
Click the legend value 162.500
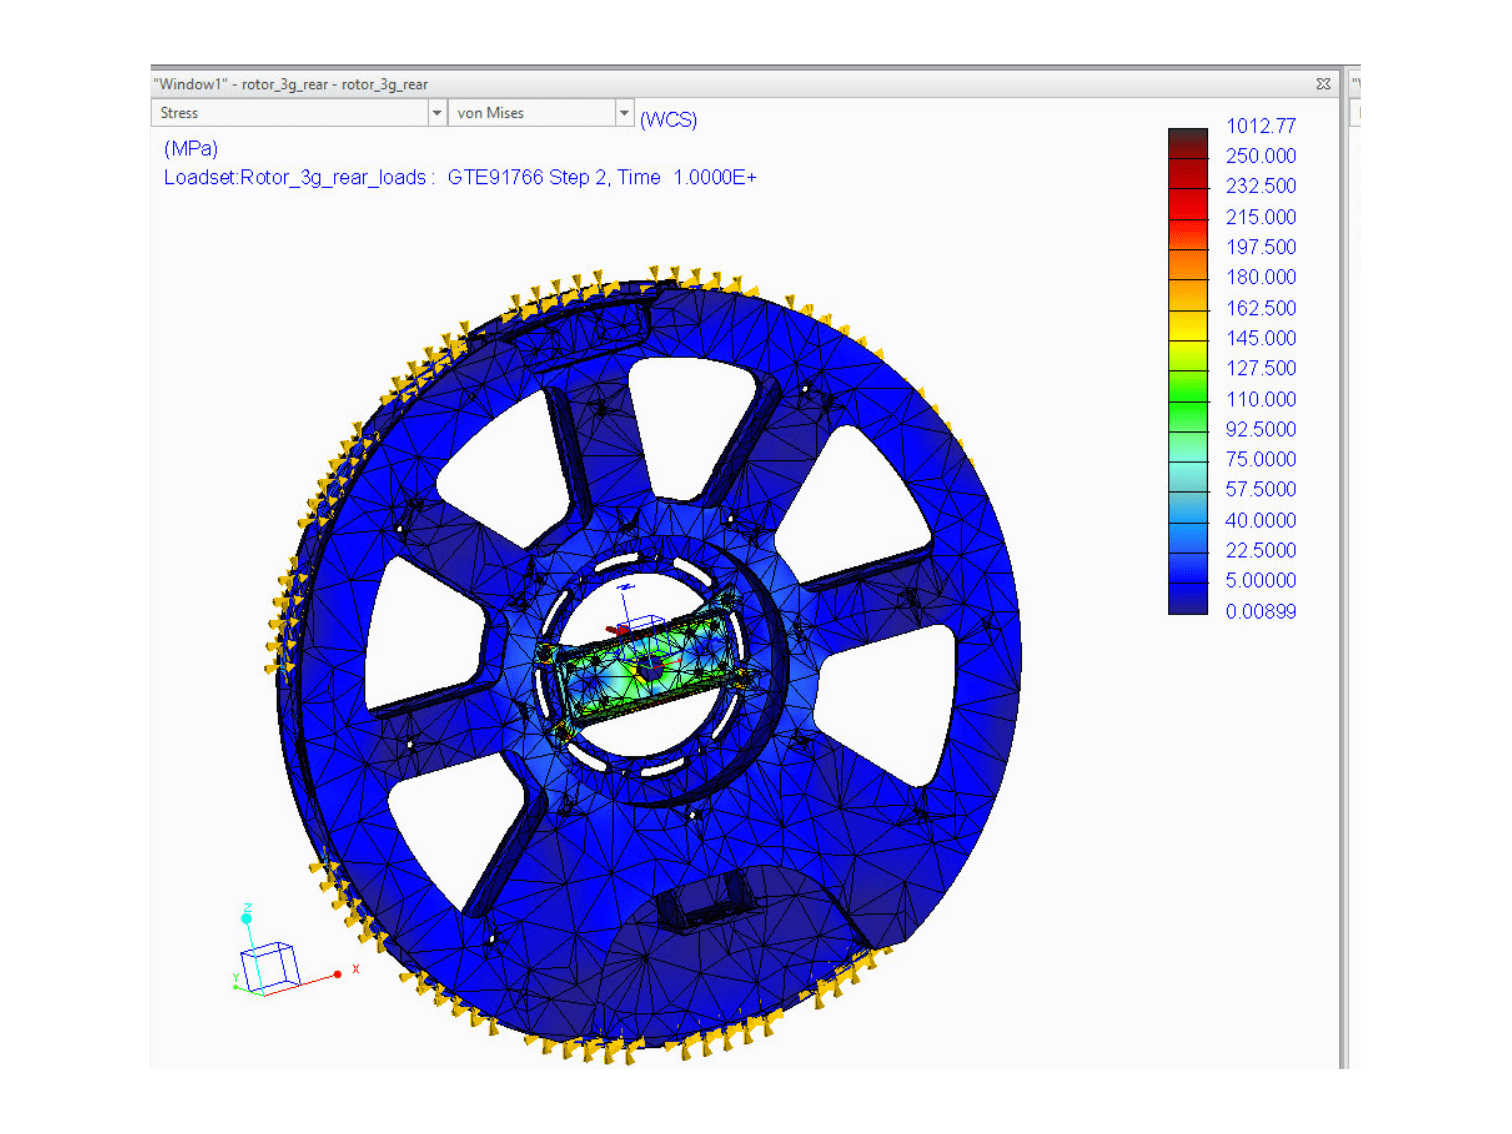point(1260,308)
